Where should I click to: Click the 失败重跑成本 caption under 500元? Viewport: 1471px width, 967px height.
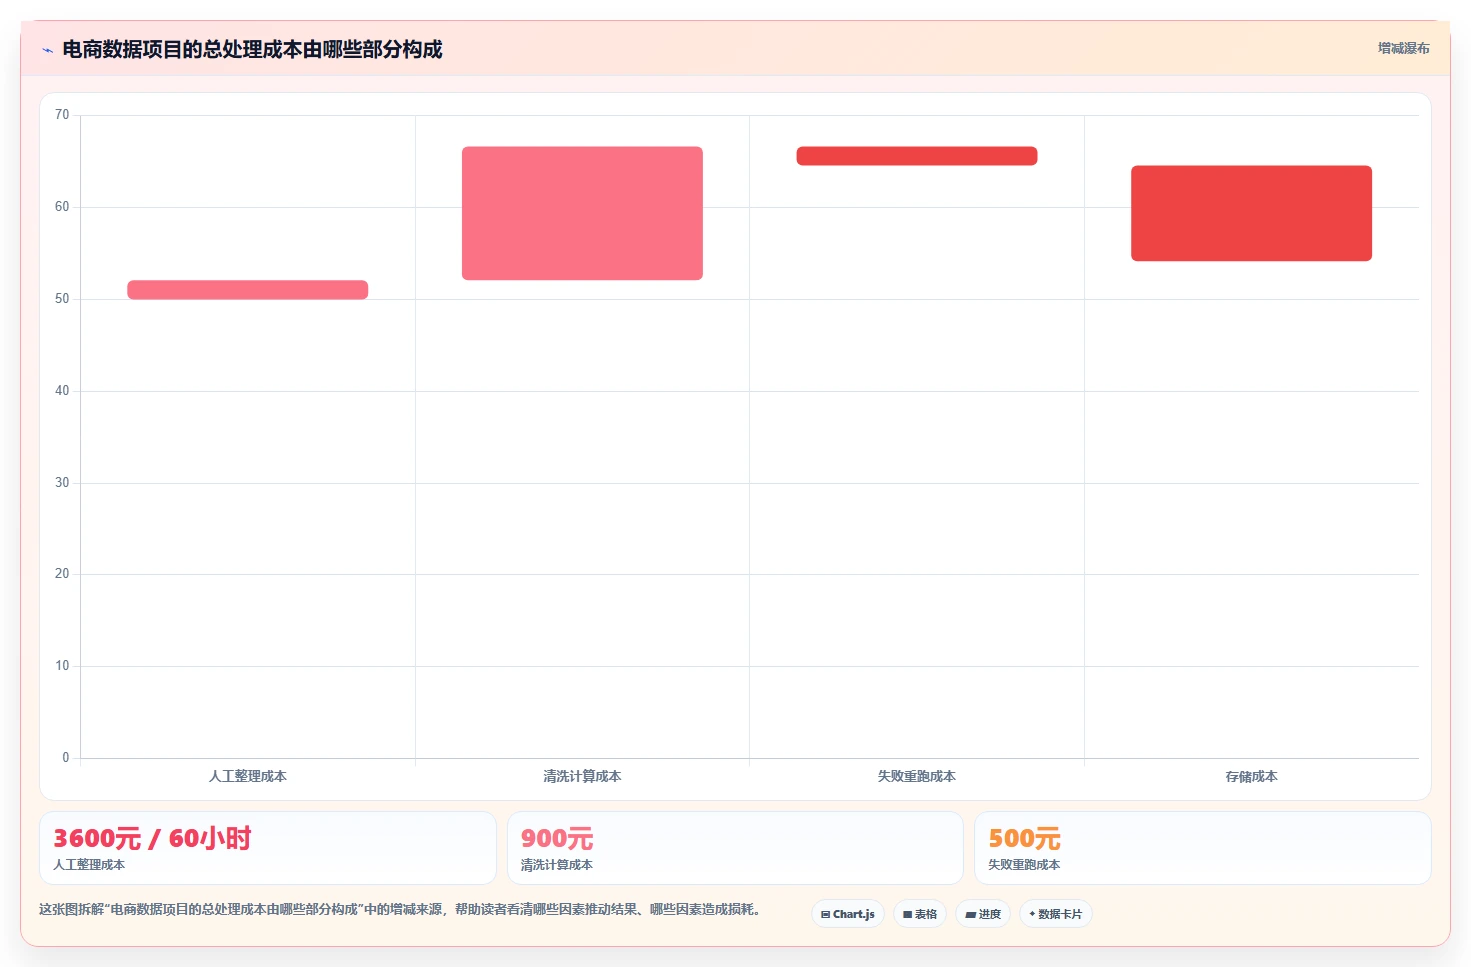coord(1024,865)
